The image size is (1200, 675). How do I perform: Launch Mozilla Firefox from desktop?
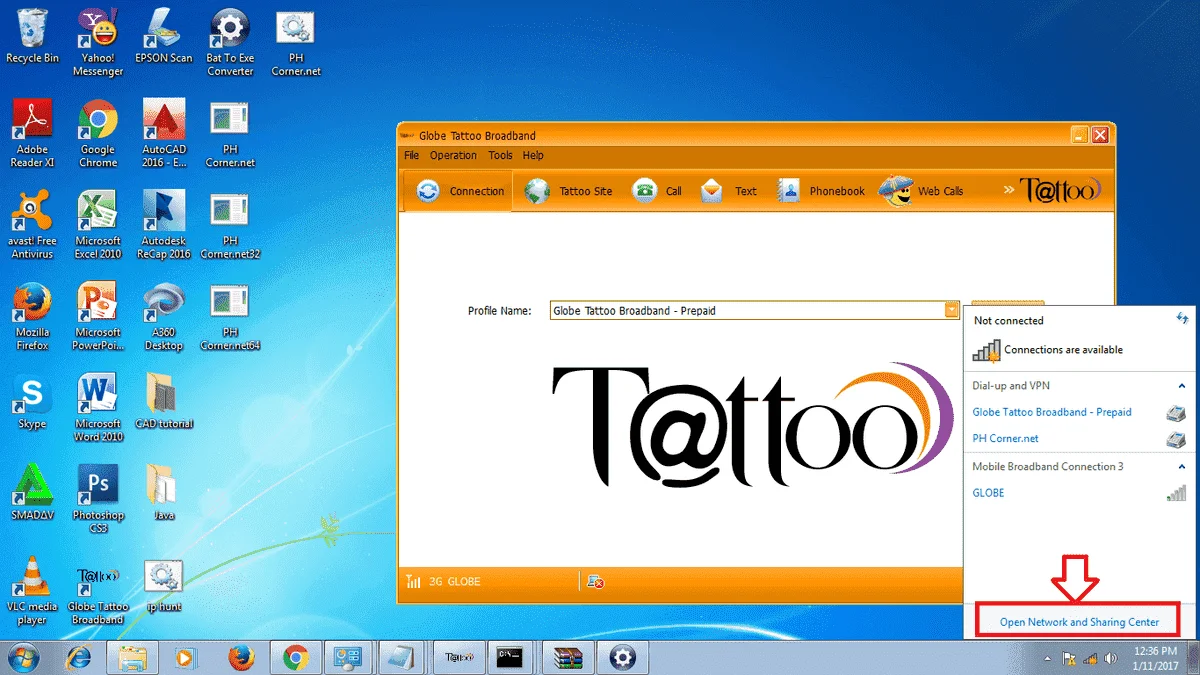tap(32, 316)
